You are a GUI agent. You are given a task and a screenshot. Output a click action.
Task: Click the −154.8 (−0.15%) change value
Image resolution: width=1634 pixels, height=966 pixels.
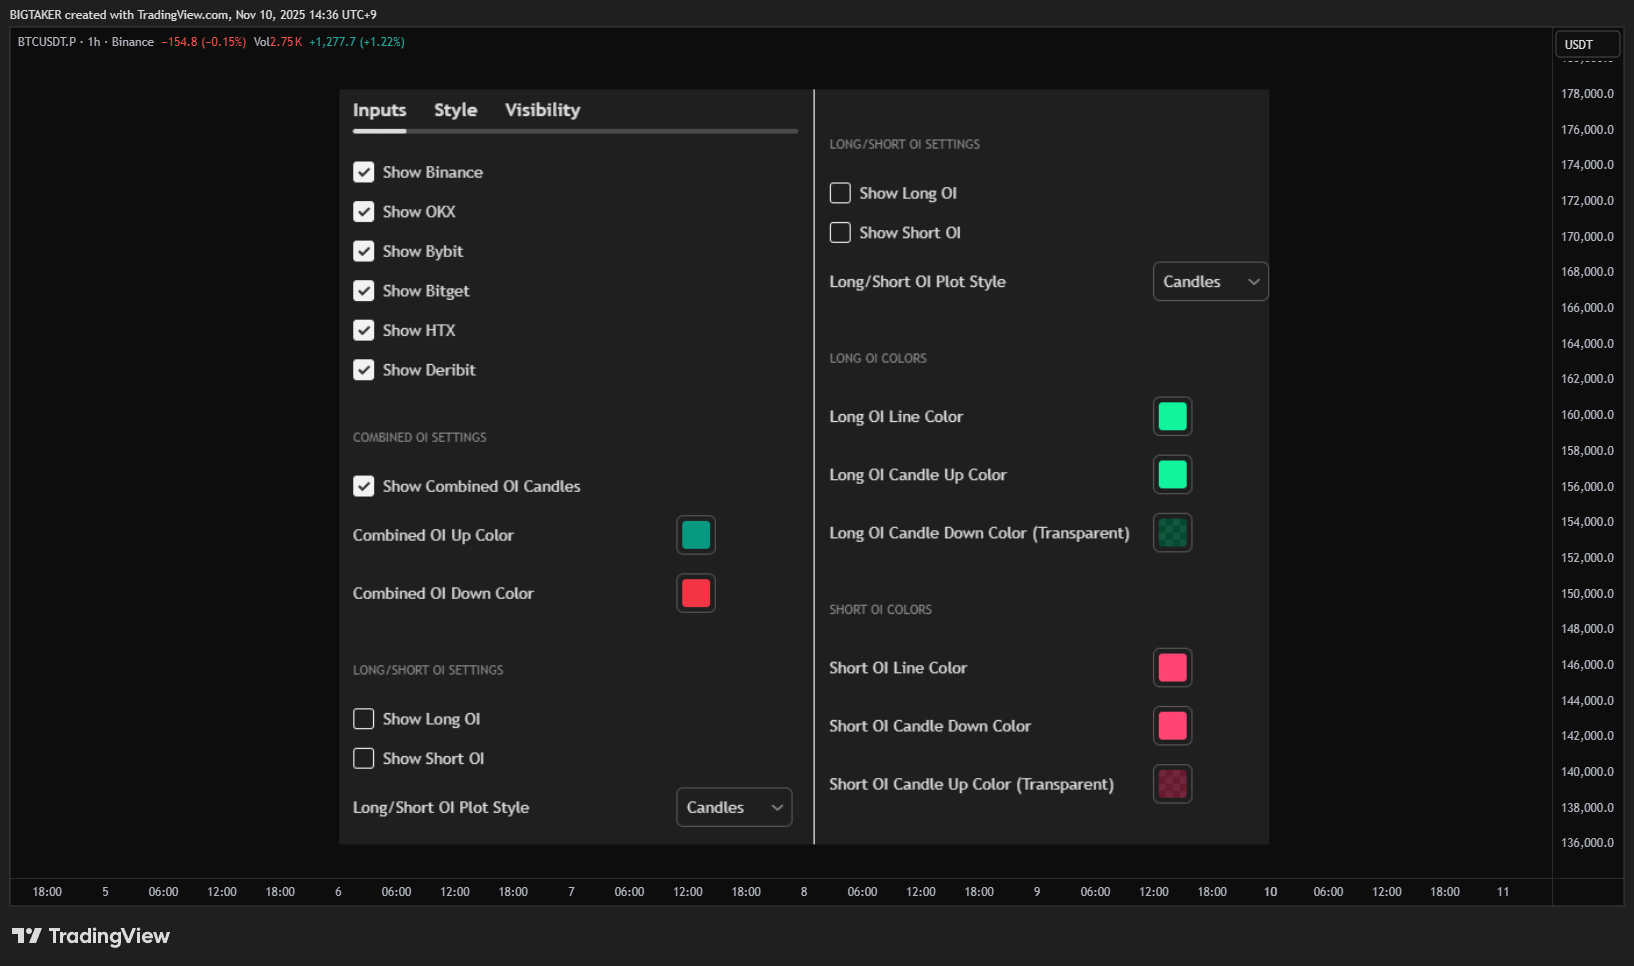tap(204, 42)
